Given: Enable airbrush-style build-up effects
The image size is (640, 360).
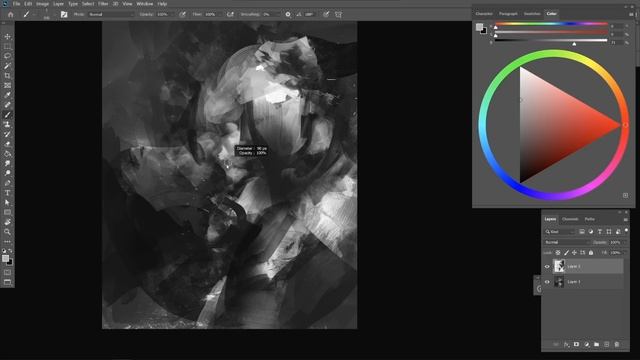Looking at the screenshot, I should tap(230, 14).
